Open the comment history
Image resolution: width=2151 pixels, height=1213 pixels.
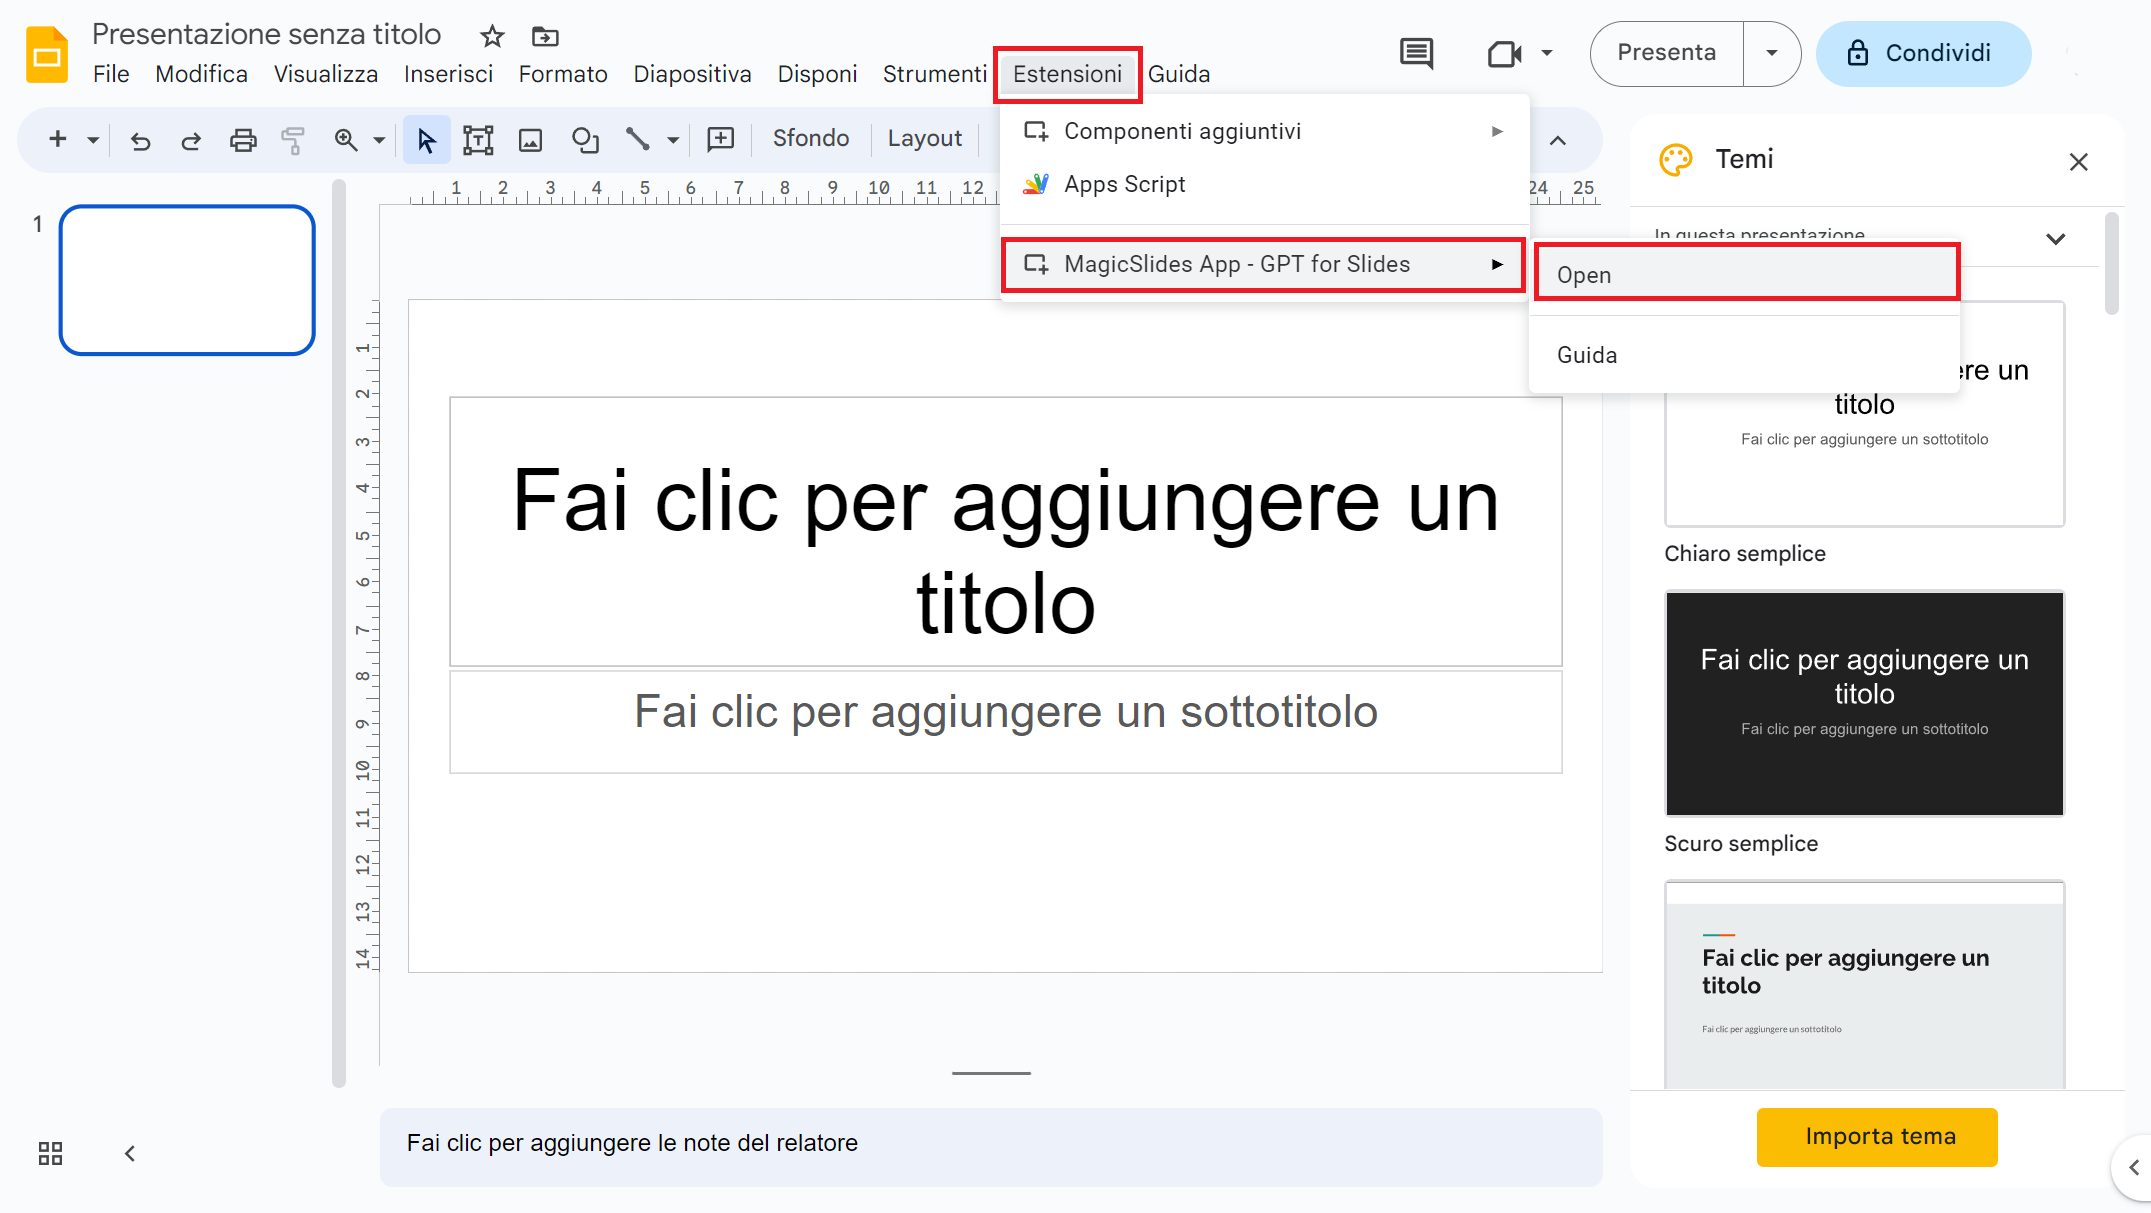click(x=1418, y=54)
